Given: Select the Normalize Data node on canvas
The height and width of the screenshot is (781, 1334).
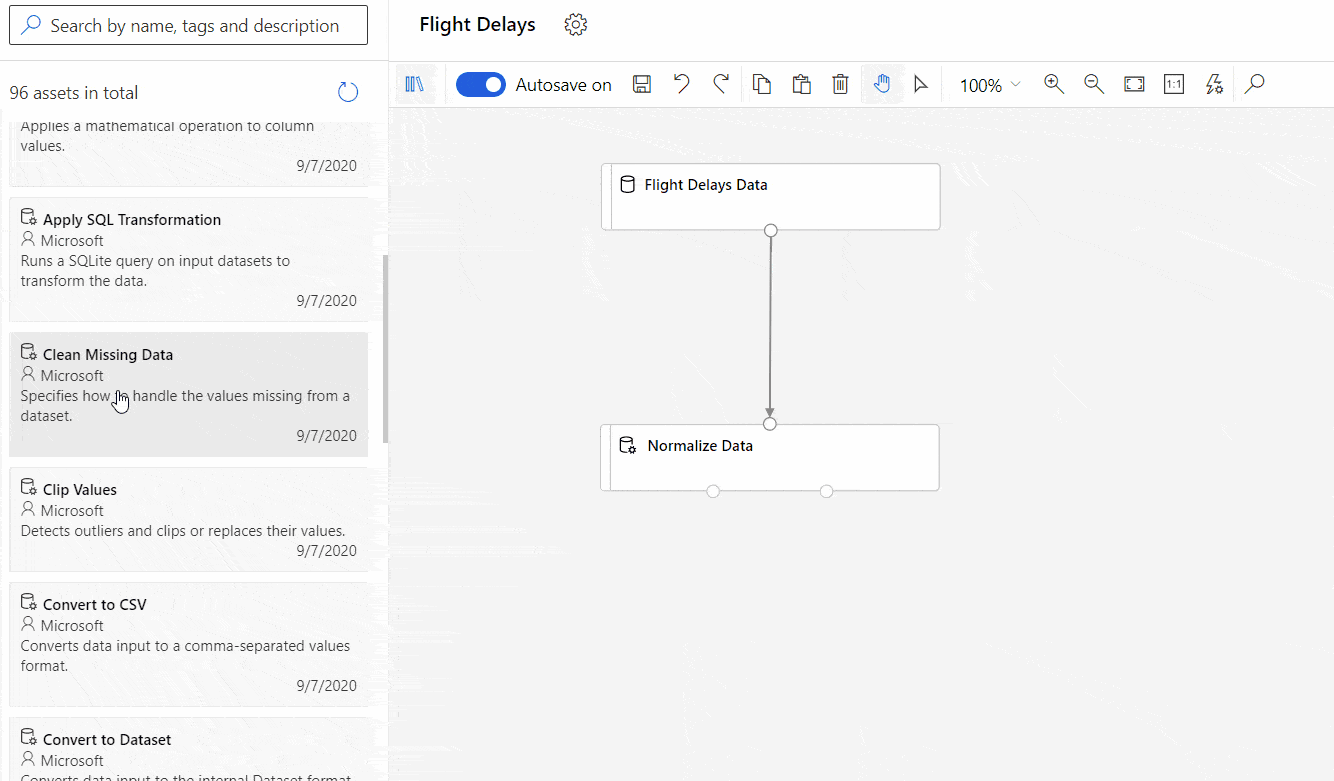Looking at the screenshot, I should [770, 457].
